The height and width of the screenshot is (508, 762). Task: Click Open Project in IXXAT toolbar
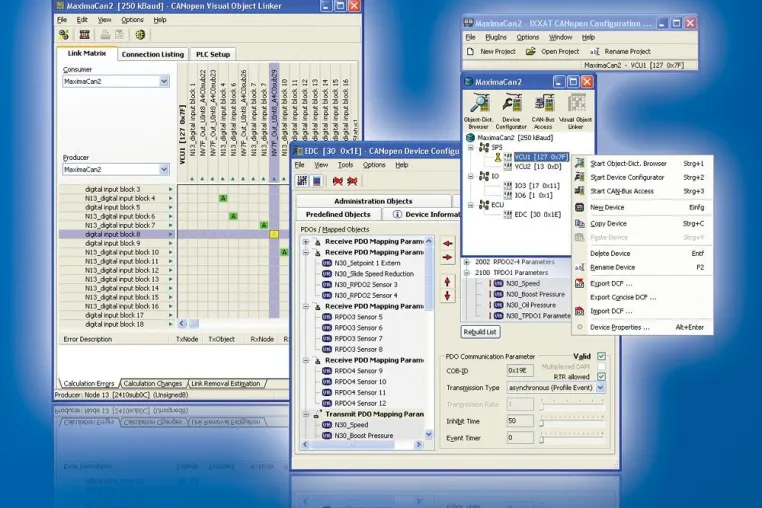pyautogui.click(x=553, y=52)
